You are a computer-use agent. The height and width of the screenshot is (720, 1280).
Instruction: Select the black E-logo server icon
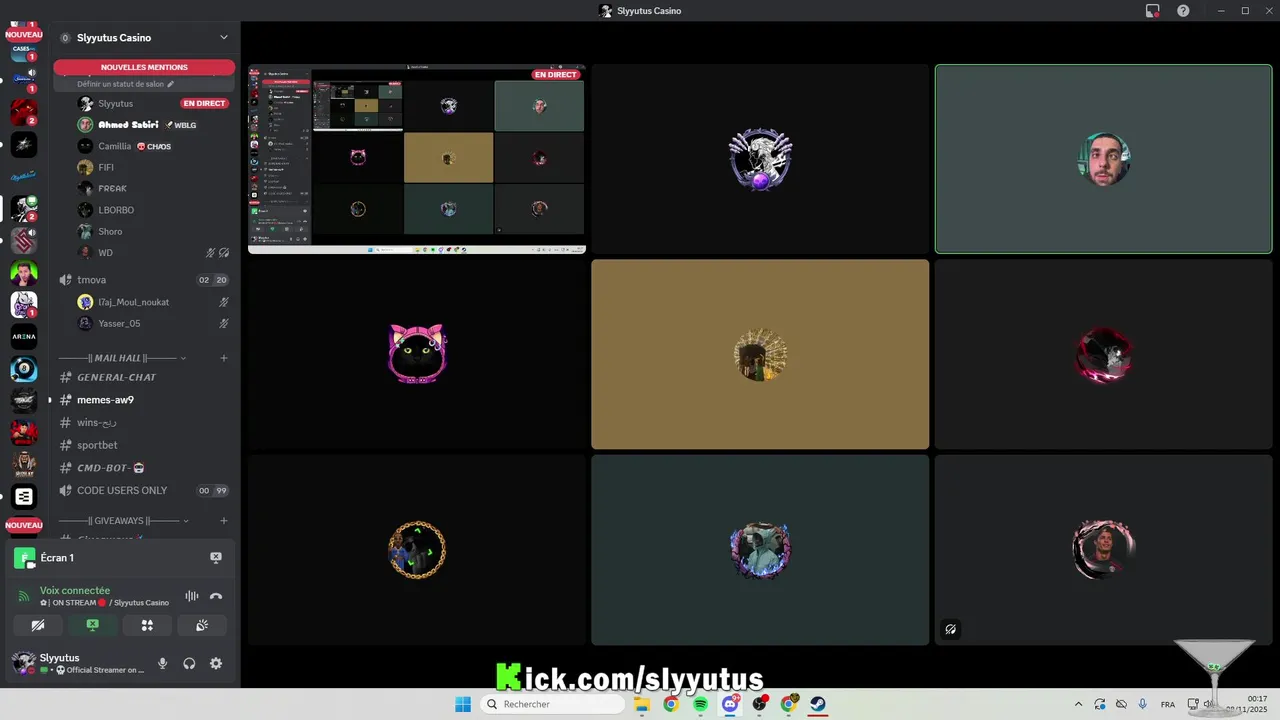24,496
